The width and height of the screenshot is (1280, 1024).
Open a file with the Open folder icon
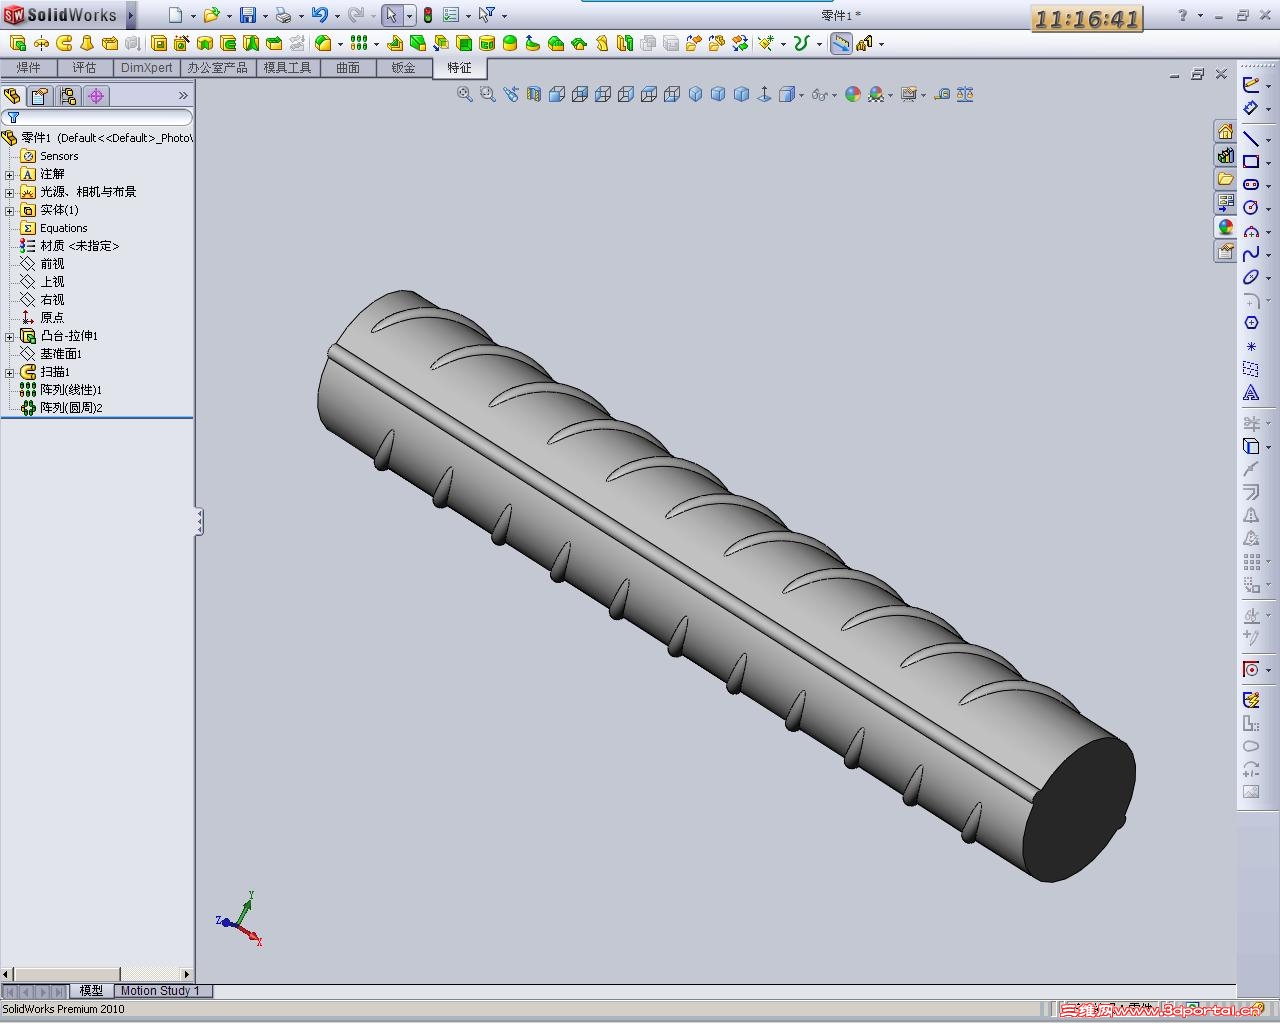(211, 15)
